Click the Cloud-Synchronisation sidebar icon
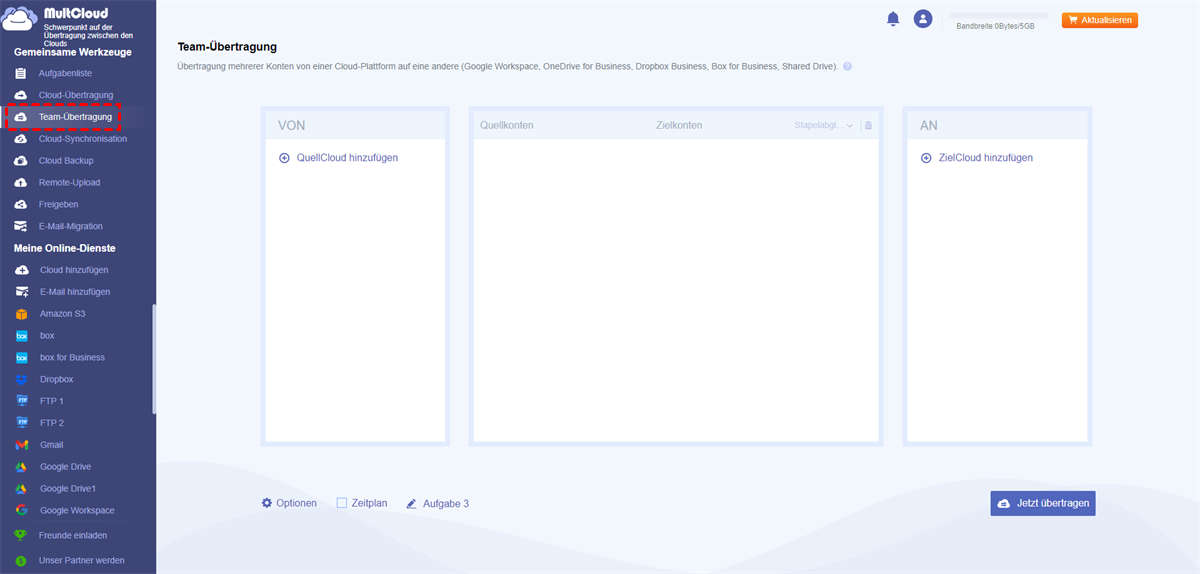 pyautogui.click(x=21, y=139)
